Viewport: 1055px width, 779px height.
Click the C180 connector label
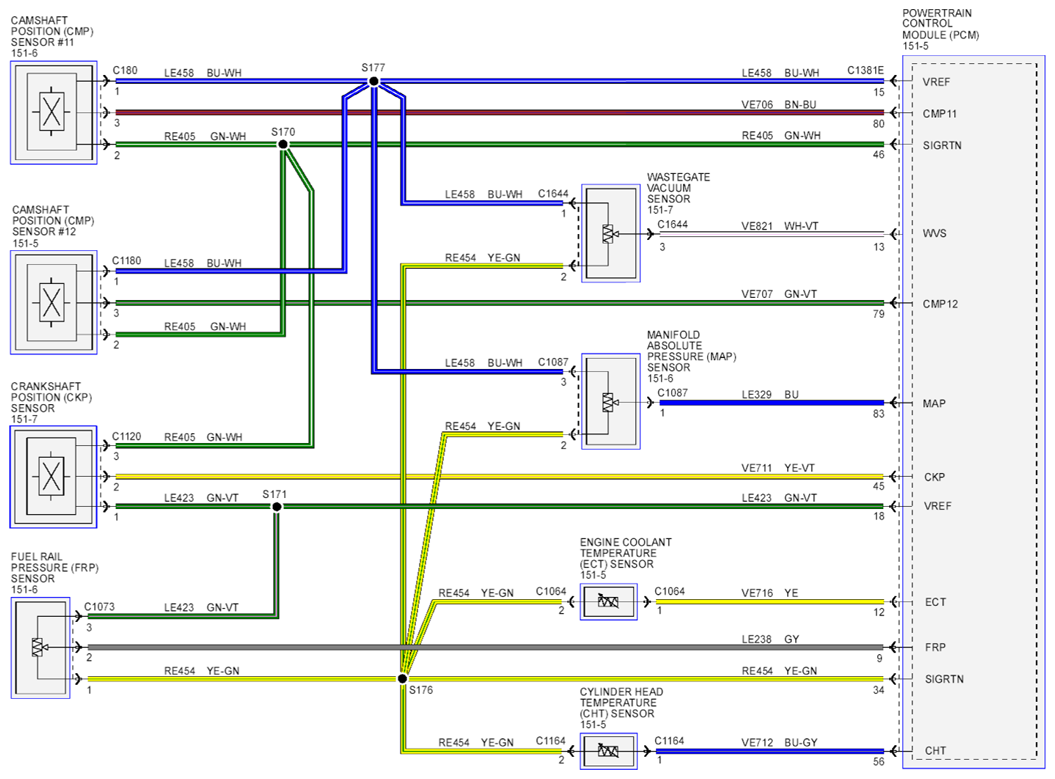[125, 70]
